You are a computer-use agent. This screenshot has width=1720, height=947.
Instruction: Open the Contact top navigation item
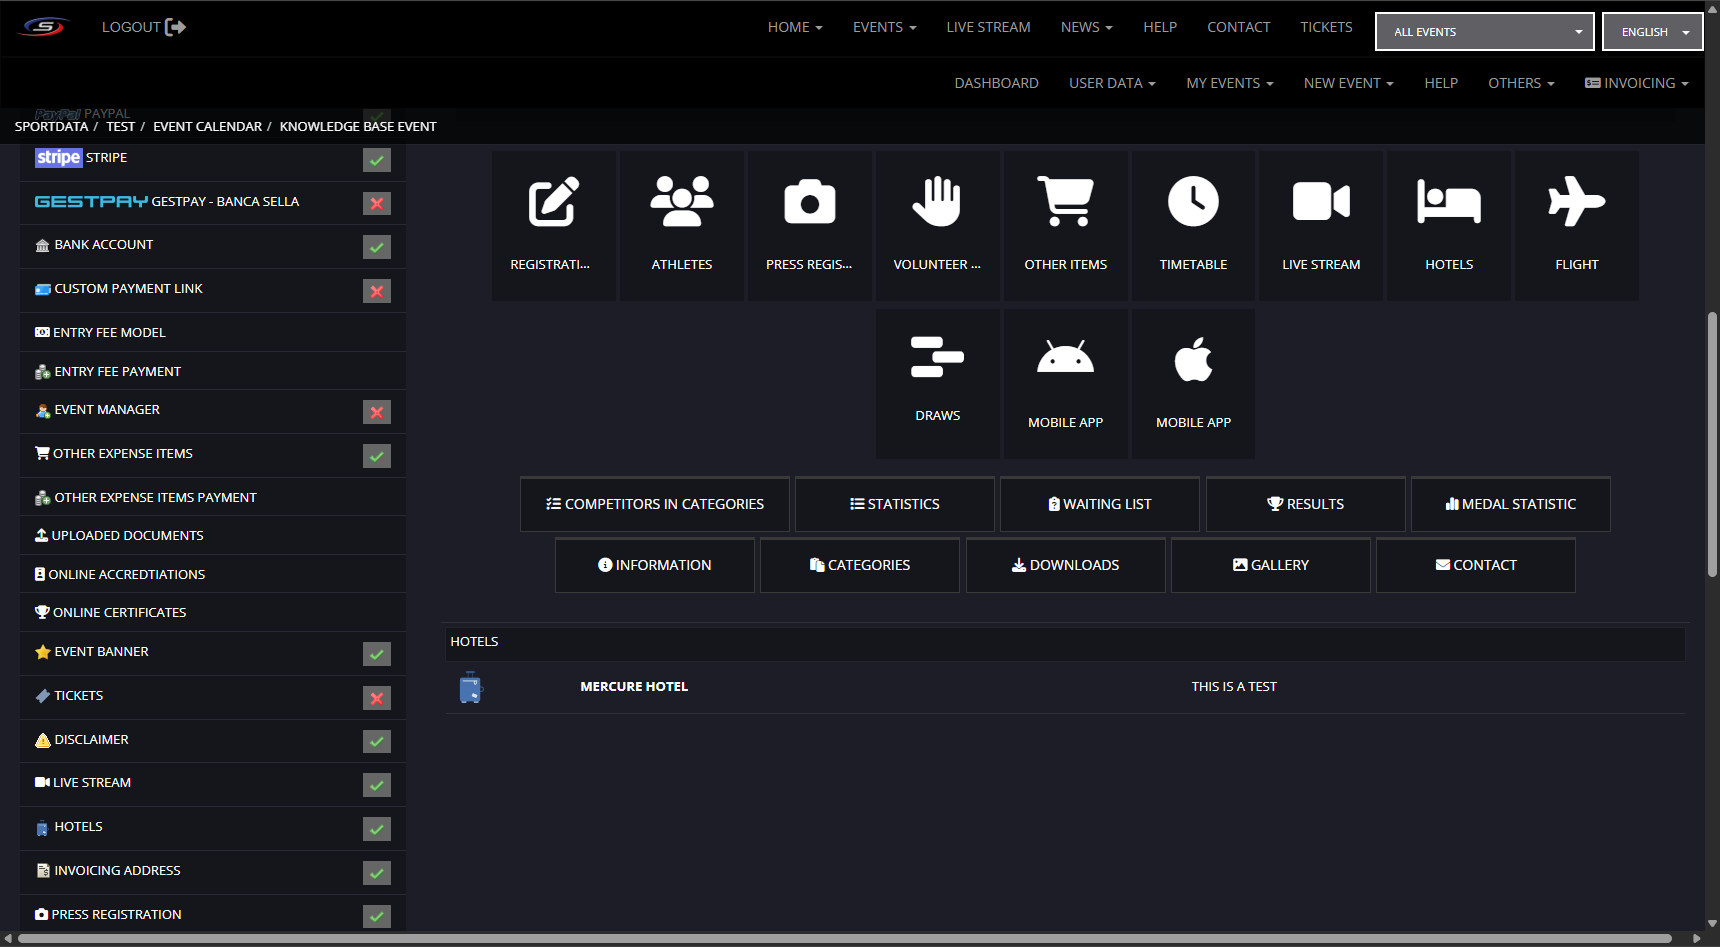1238,27
